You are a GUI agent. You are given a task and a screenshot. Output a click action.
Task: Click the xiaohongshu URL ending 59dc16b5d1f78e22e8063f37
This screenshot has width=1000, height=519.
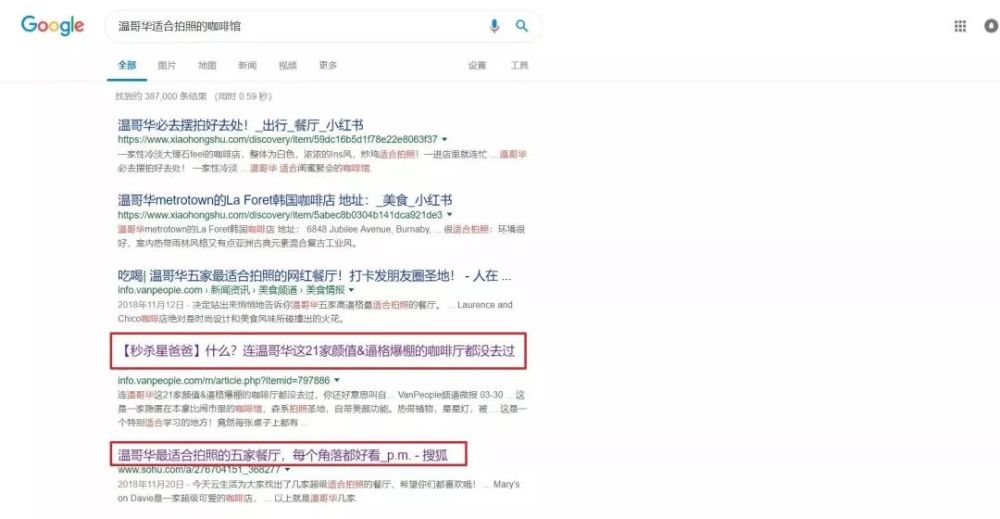click(277, 139)
